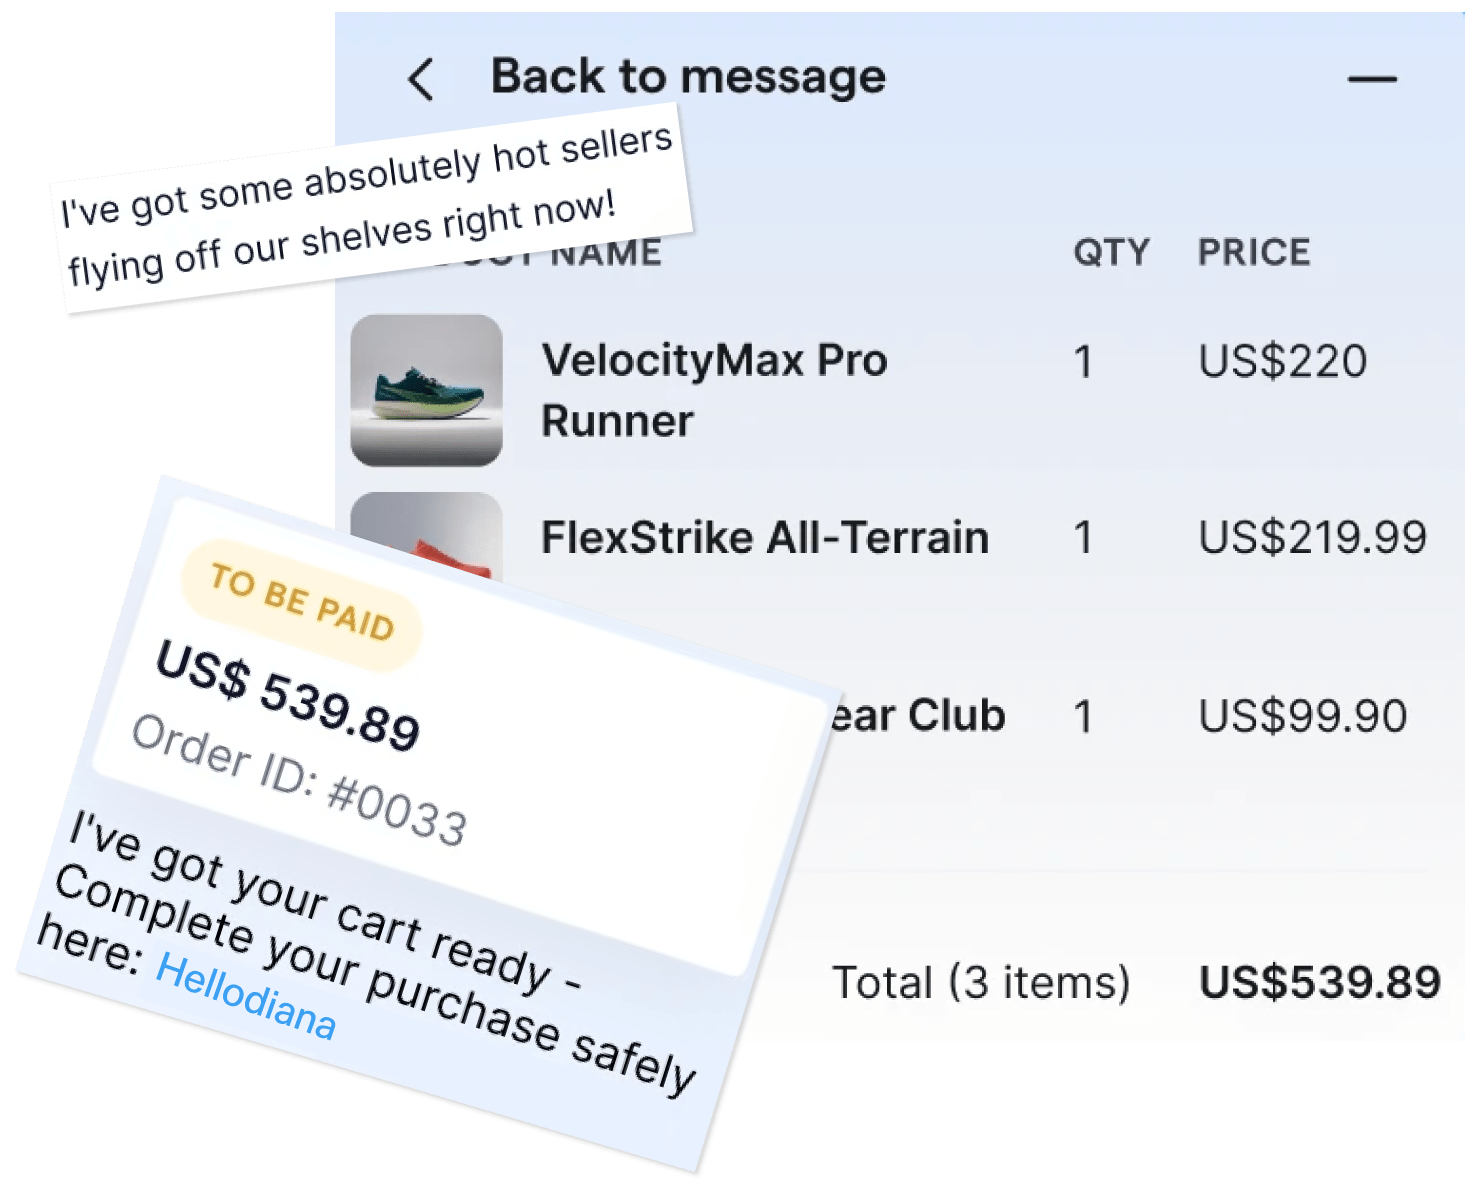Click the US$220 price value
Image resolution: width=1478 pixels, height=1183 pixels.
pos(1282,361)
